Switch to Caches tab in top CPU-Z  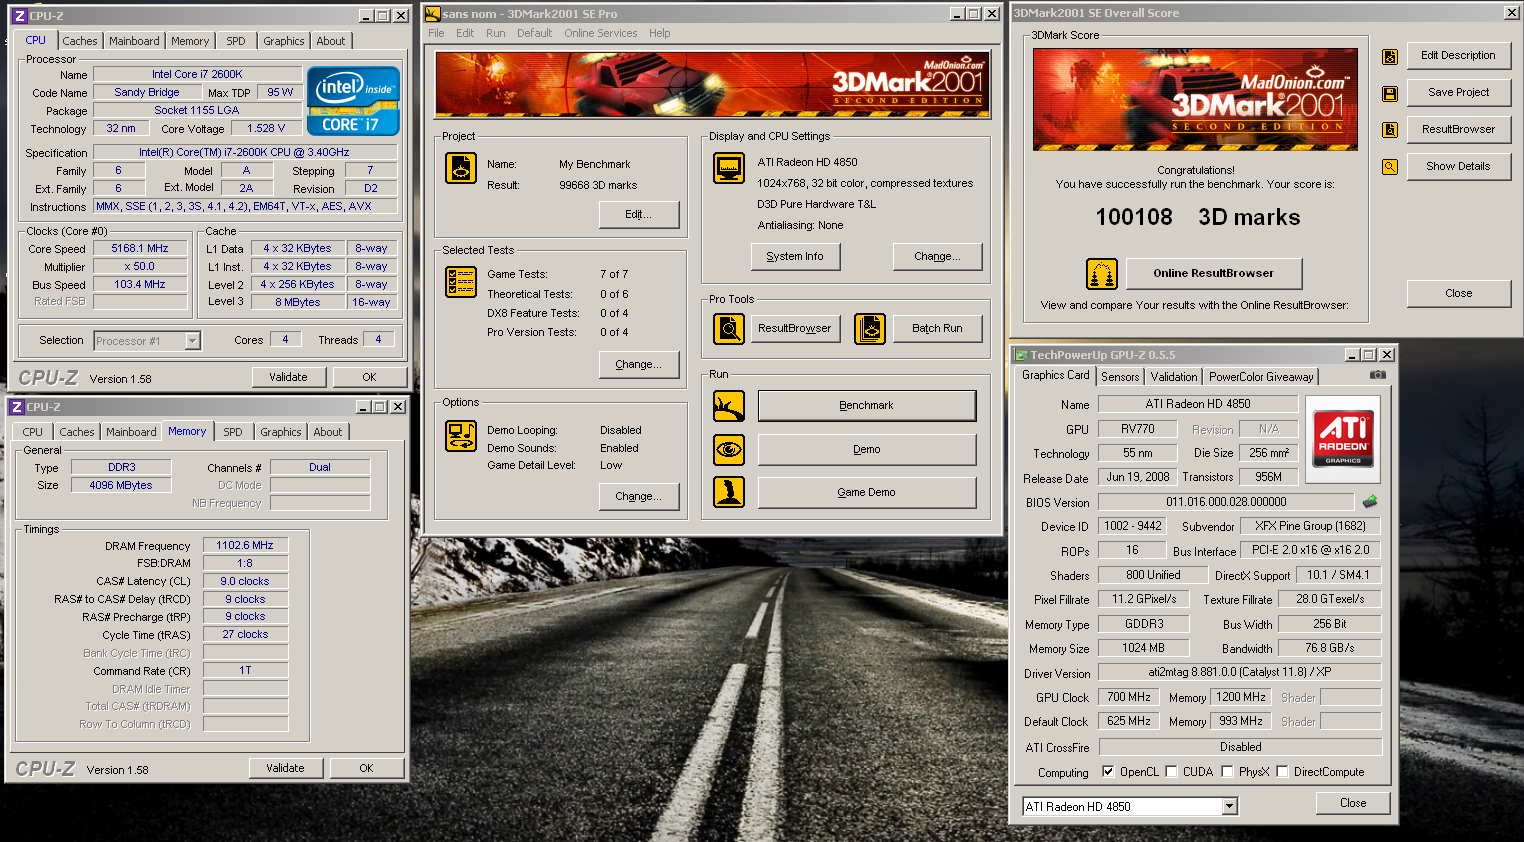(80, 41)
